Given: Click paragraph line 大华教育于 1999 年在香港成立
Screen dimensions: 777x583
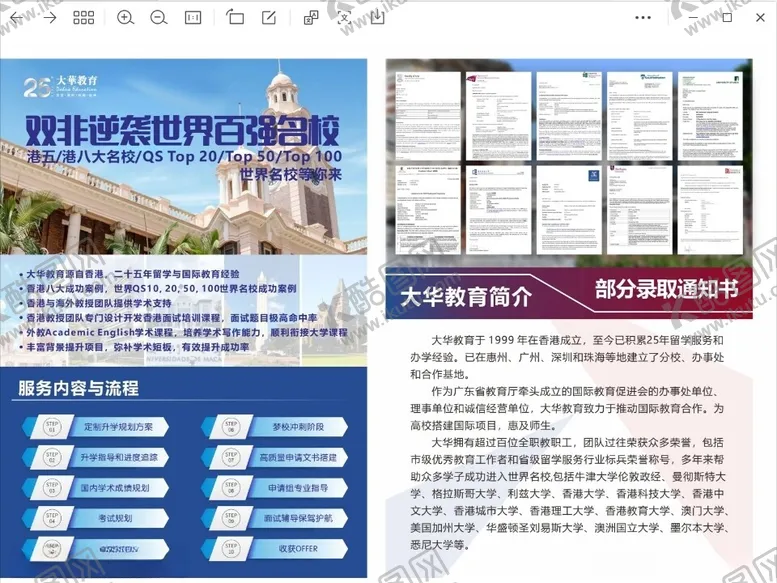Looking at the screenshot, I should click(x=577, y=340).
